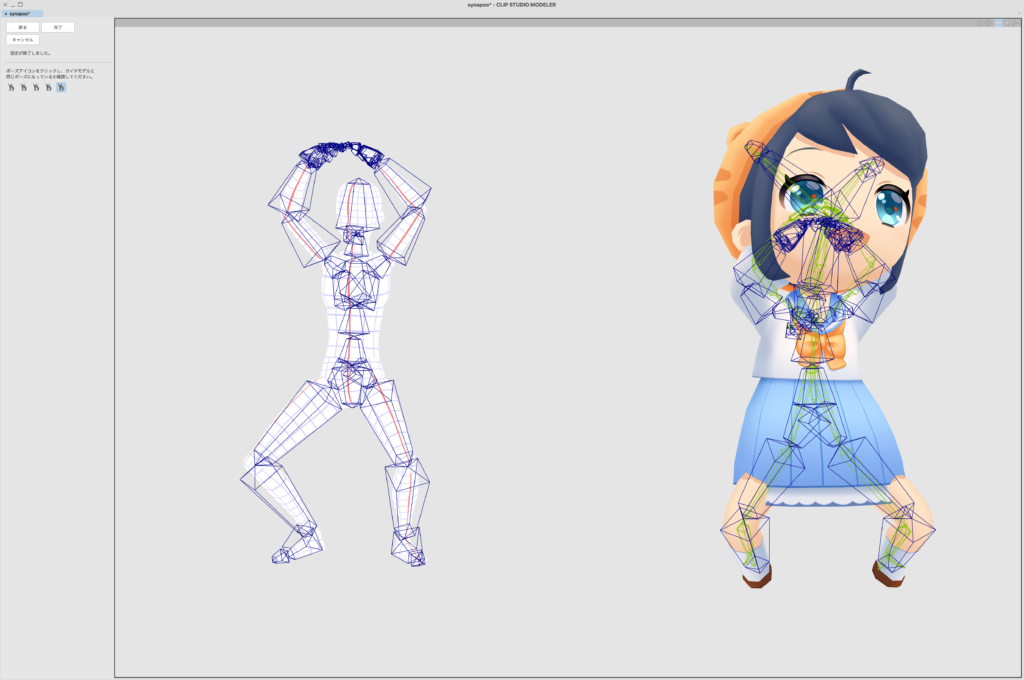
Task: Select the first pose icon in the row
Action: click(x=11, y=87)
